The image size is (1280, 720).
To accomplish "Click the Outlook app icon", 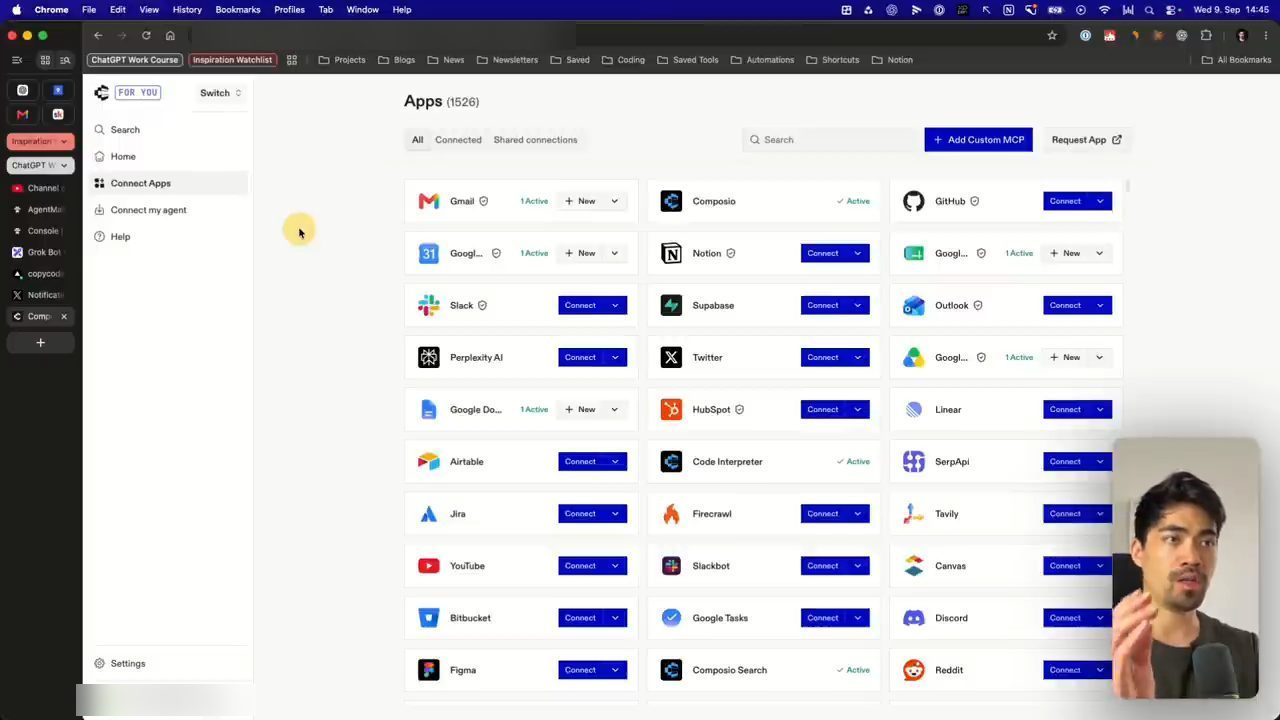I will [914, 305].
